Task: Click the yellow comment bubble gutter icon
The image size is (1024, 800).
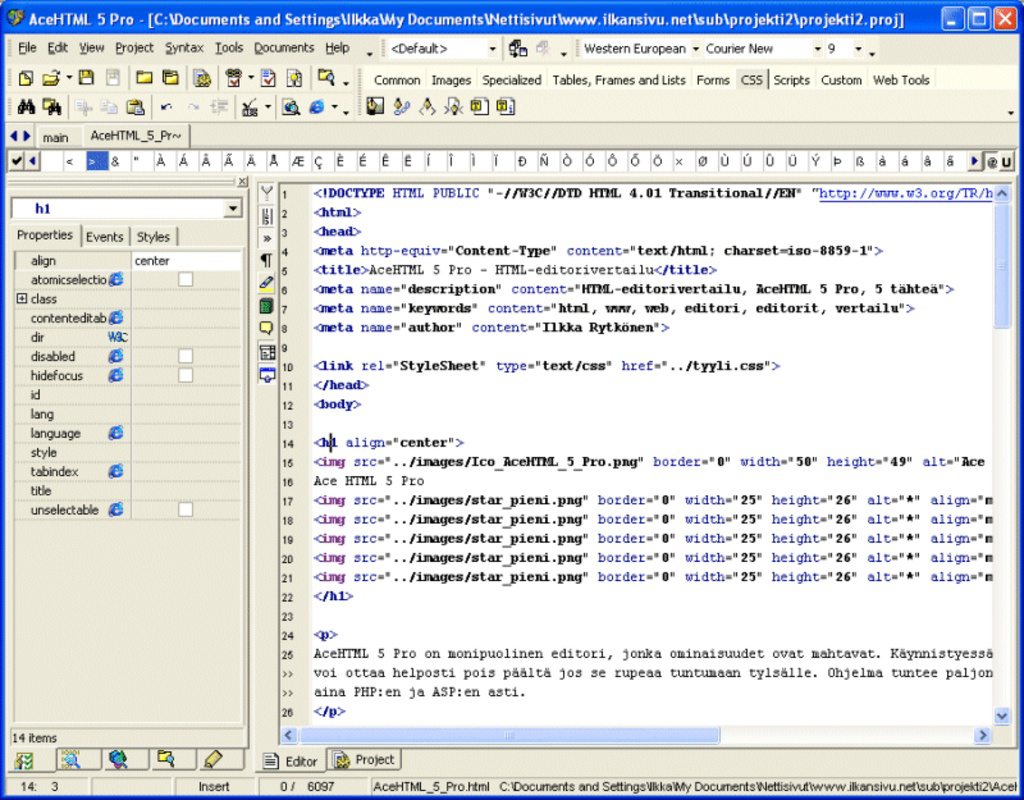Action: [x=266, y=328]
